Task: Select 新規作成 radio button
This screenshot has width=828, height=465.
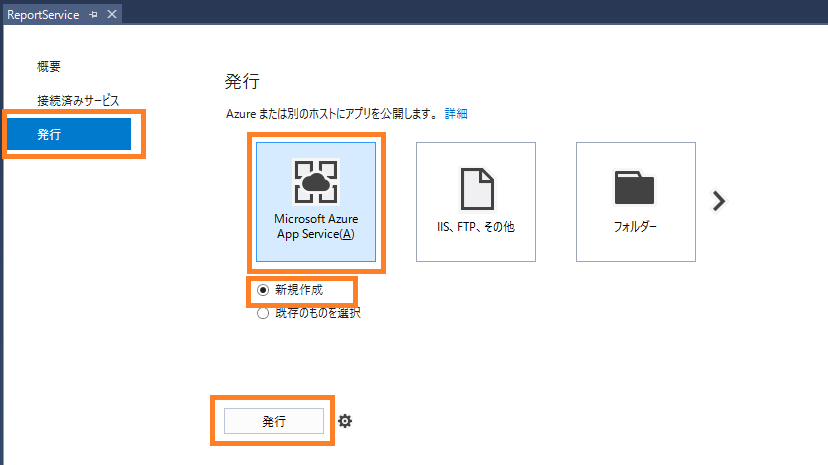Action: pyautogui.click(x=263, y=290)
